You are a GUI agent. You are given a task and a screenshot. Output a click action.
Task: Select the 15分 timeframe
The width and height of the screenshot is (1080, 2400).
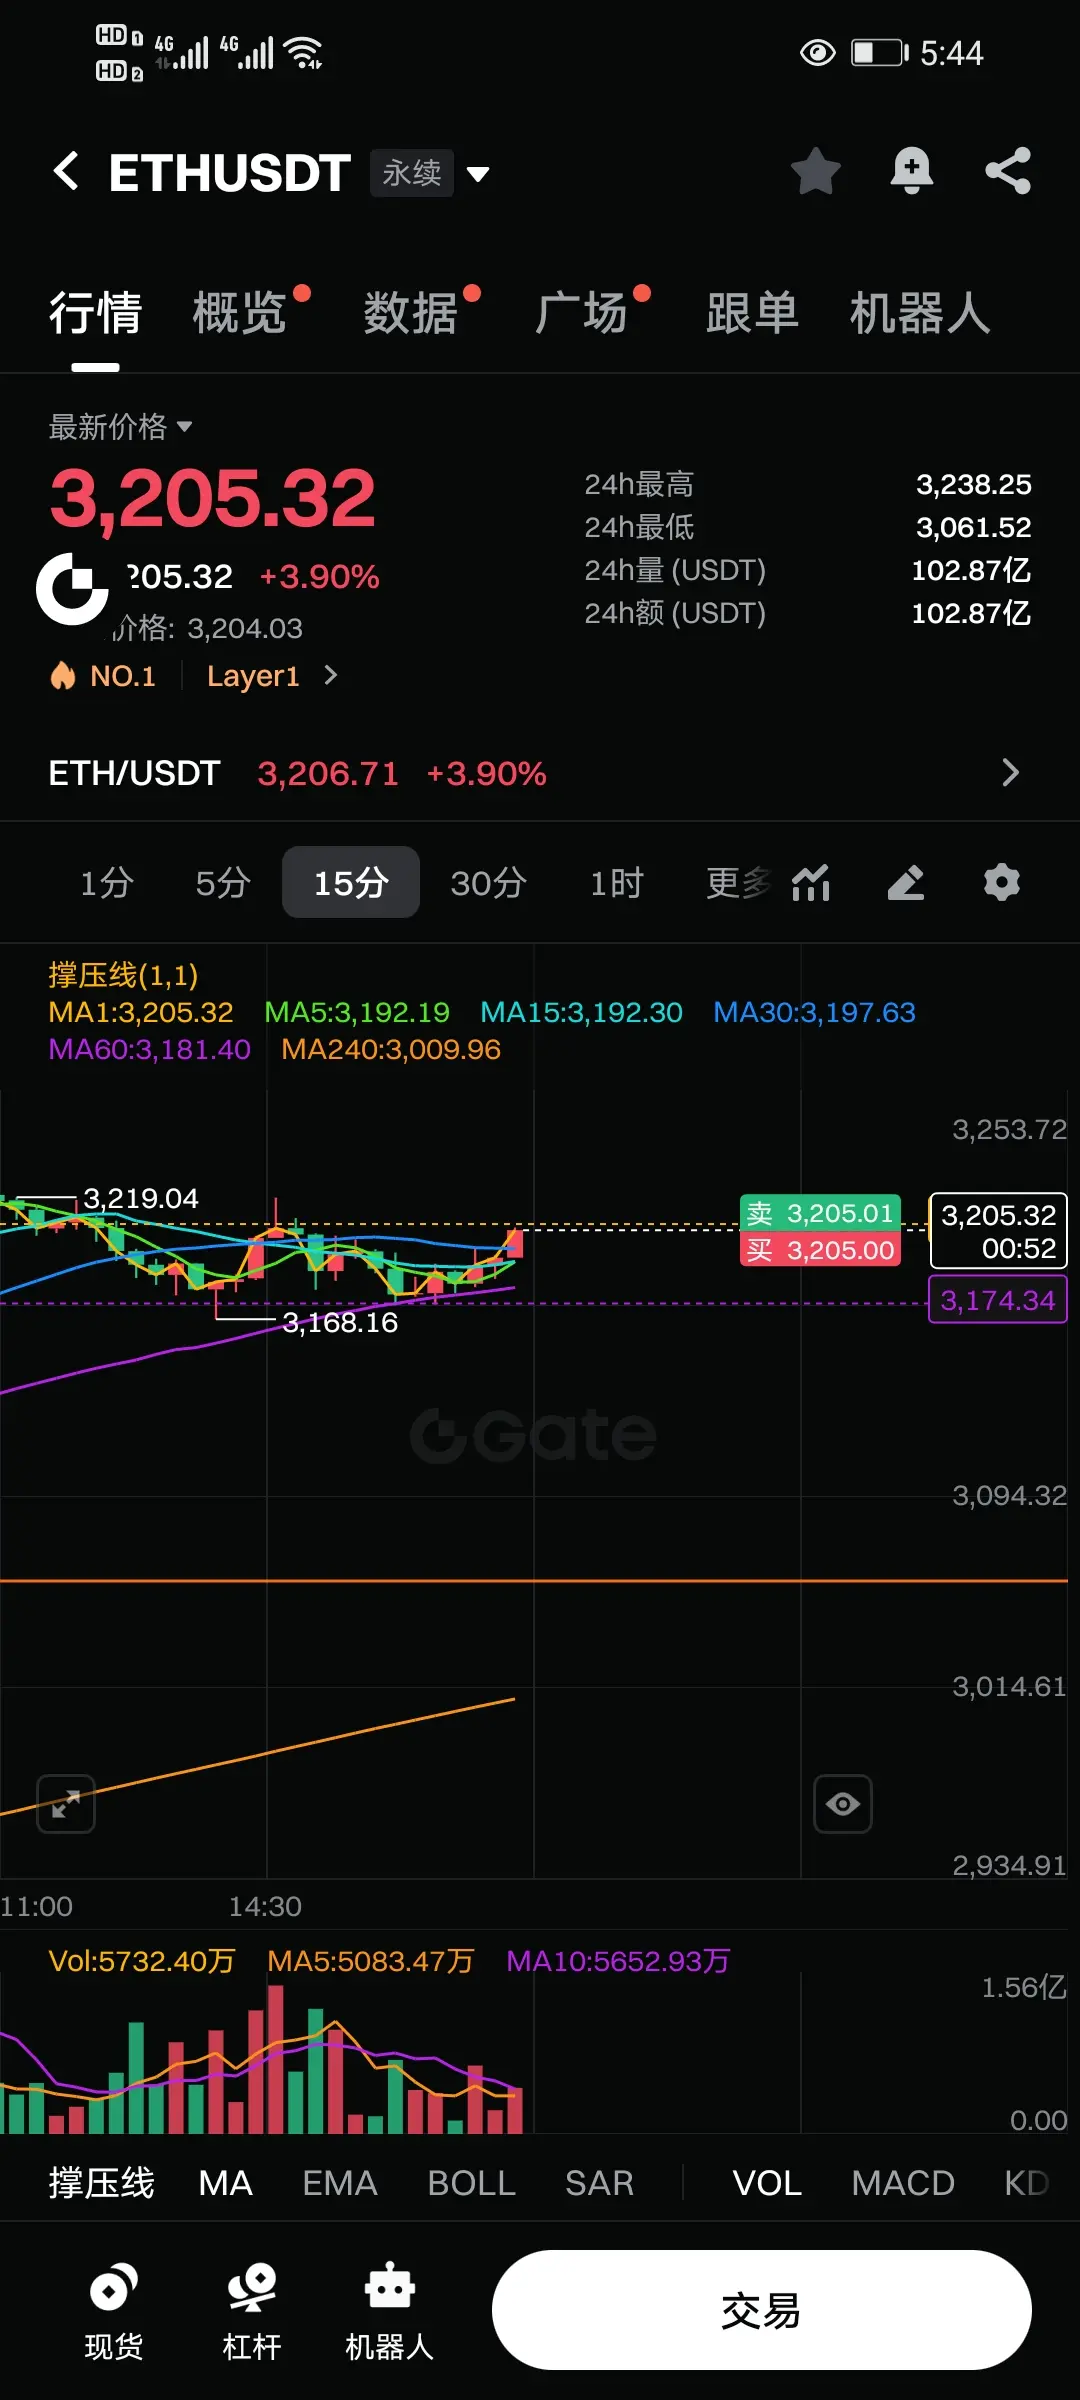351,882
